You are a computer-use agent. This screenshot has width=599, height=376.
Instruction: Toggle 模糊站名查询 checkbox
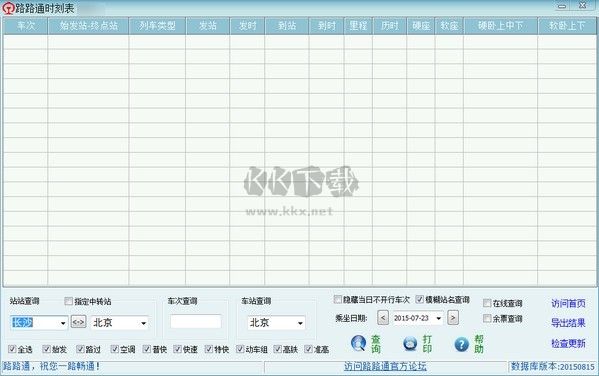coord(419,299)
